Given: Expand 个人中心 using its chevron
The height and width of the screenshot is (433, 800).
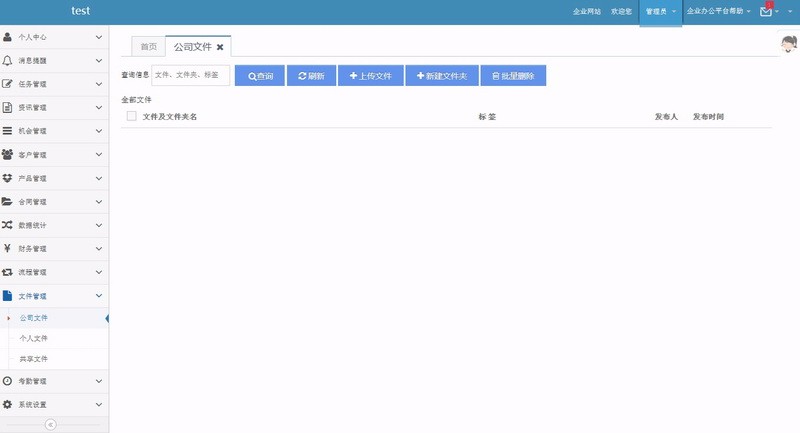Looking at the screenshot, I should coord(99,37).
